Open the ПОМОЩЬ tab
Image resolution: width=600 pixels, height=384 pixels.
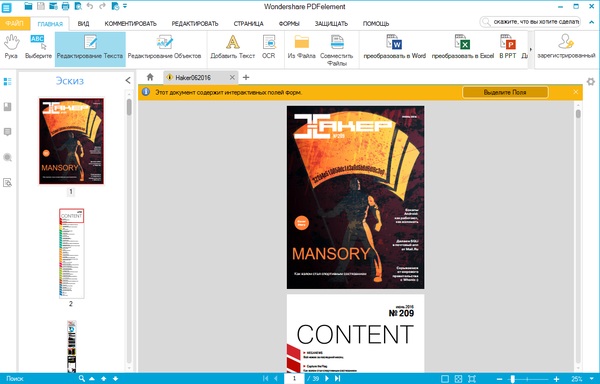[376, 24]
